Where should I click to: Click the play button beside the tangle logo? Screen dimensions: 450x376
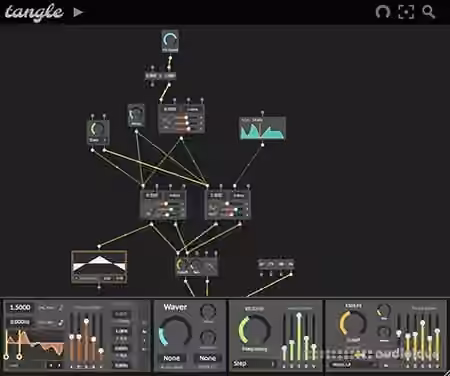click(78, 12)
